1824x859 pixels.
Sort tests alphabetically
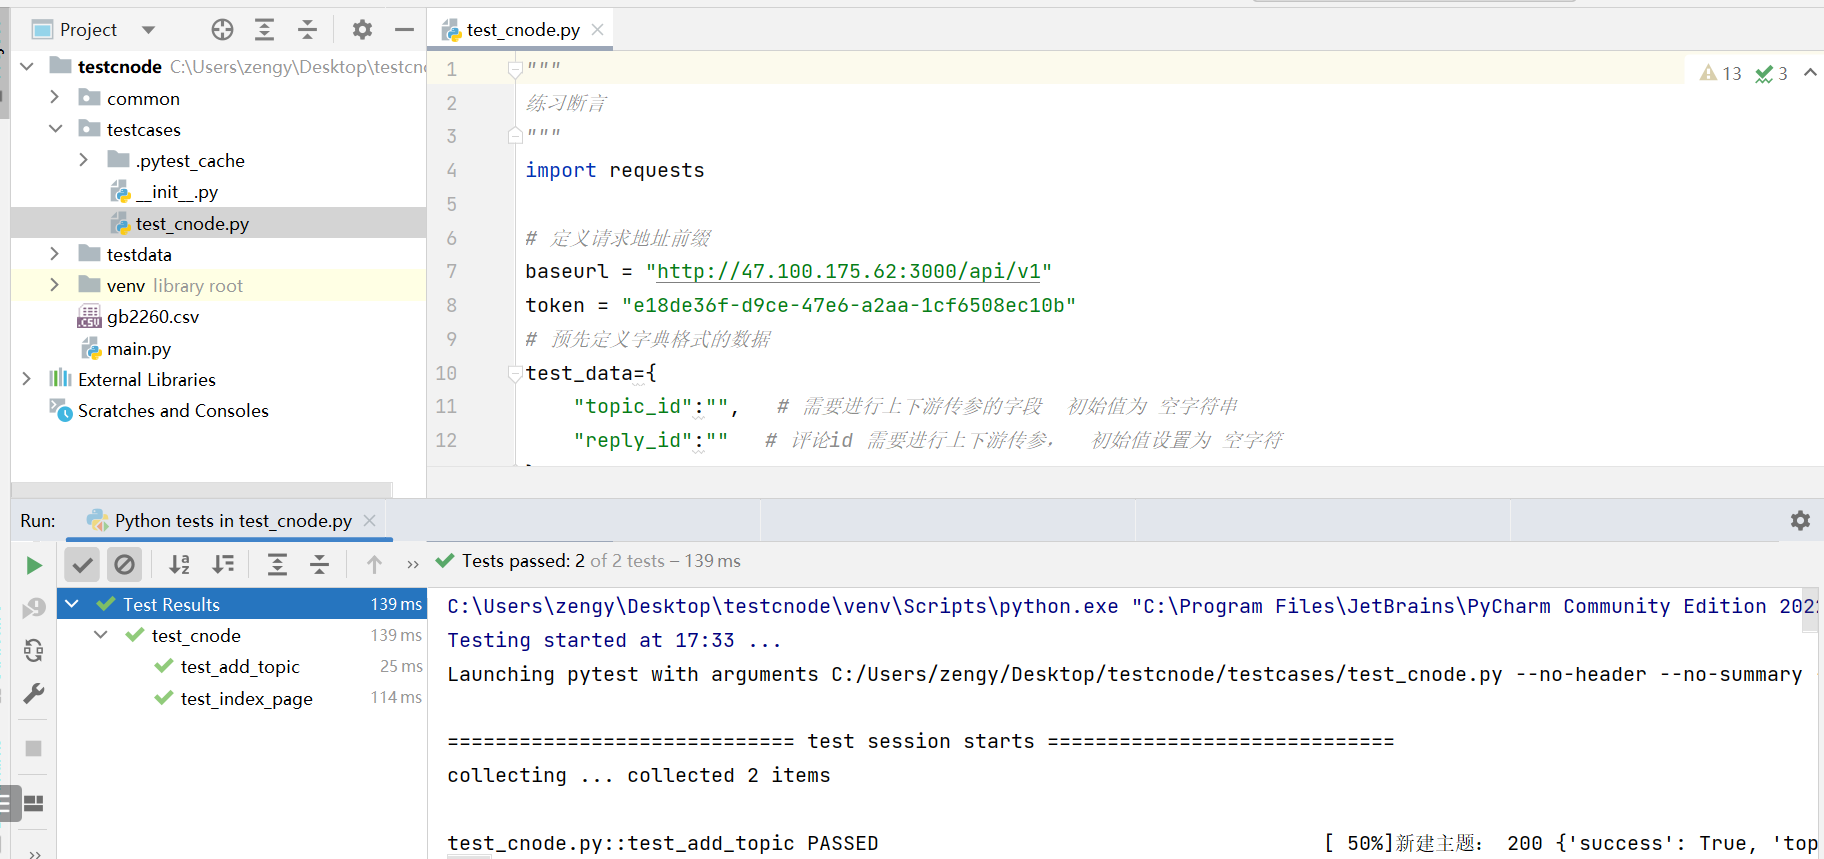click(x=180, y=565)
